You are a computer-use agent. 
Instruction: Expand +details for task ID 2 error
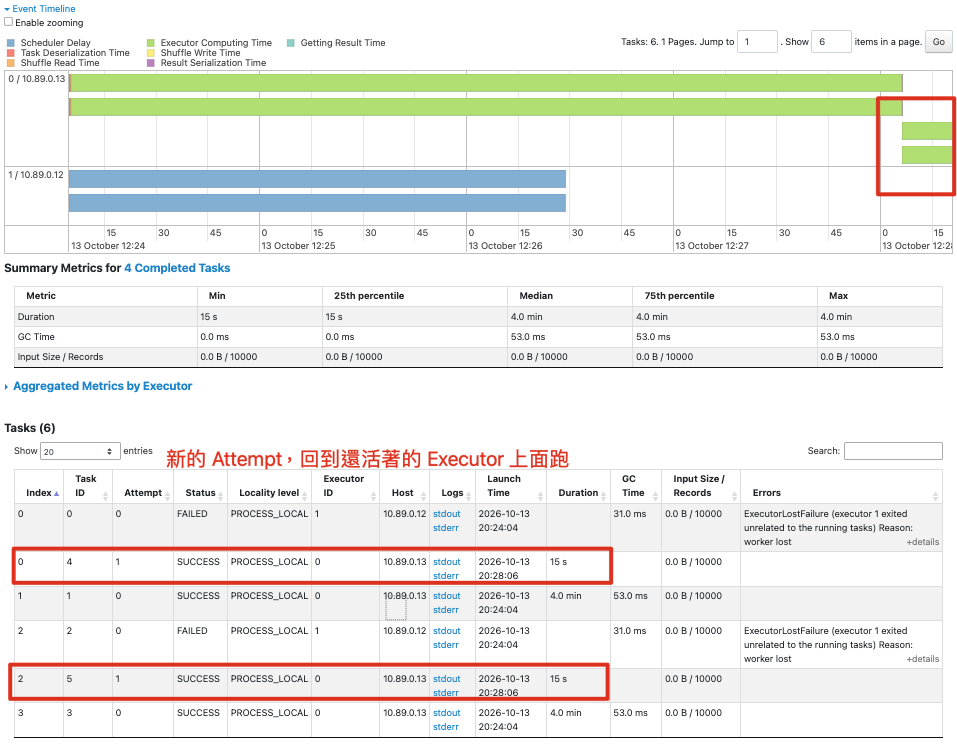click(x=922, y=659)
